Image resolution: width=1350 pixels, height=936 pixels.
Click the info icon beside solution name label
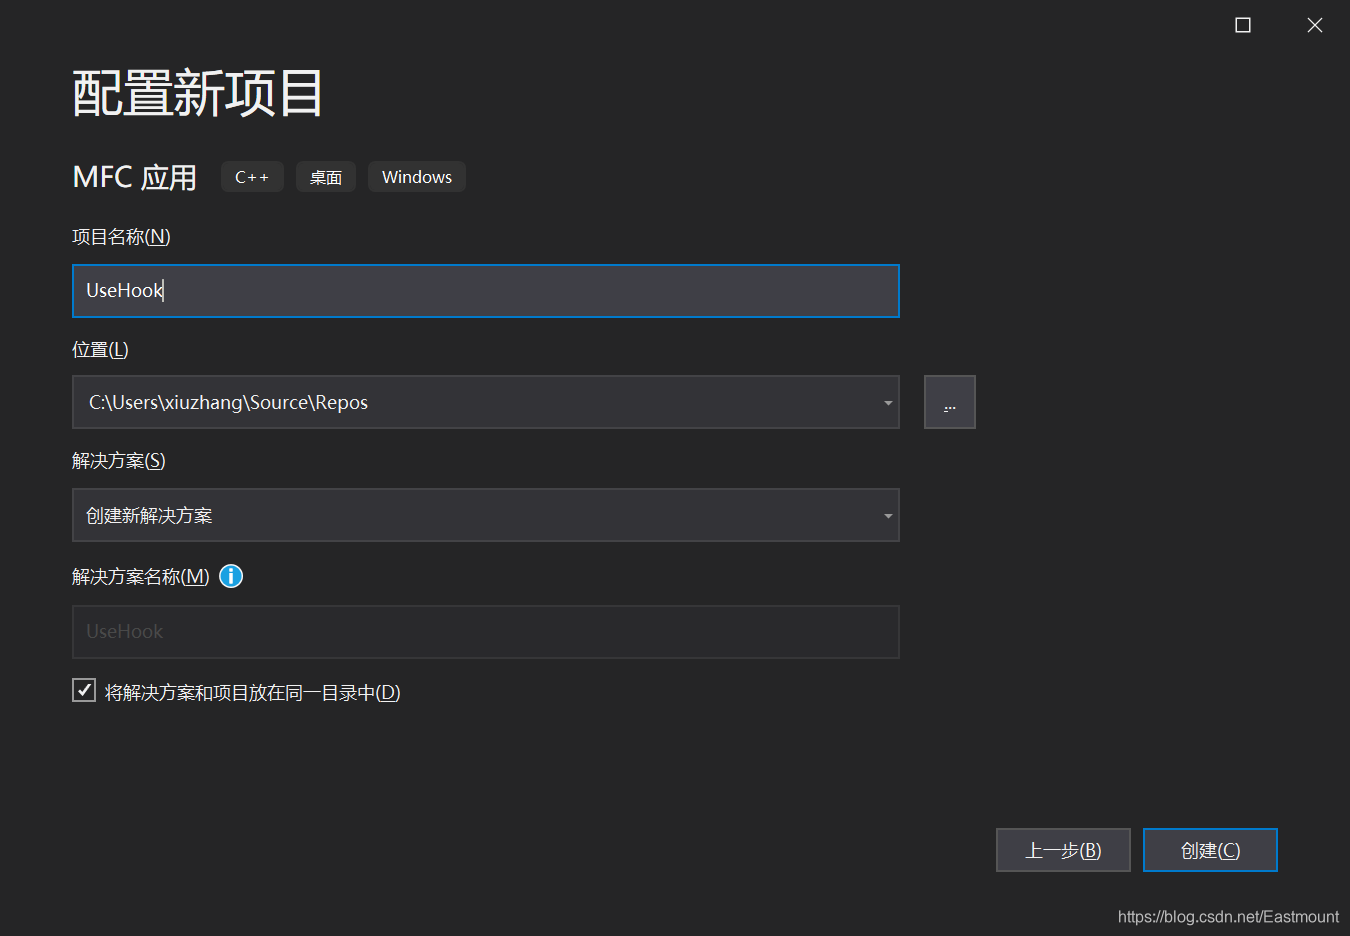pyautogui.click(x=231, y=576)
